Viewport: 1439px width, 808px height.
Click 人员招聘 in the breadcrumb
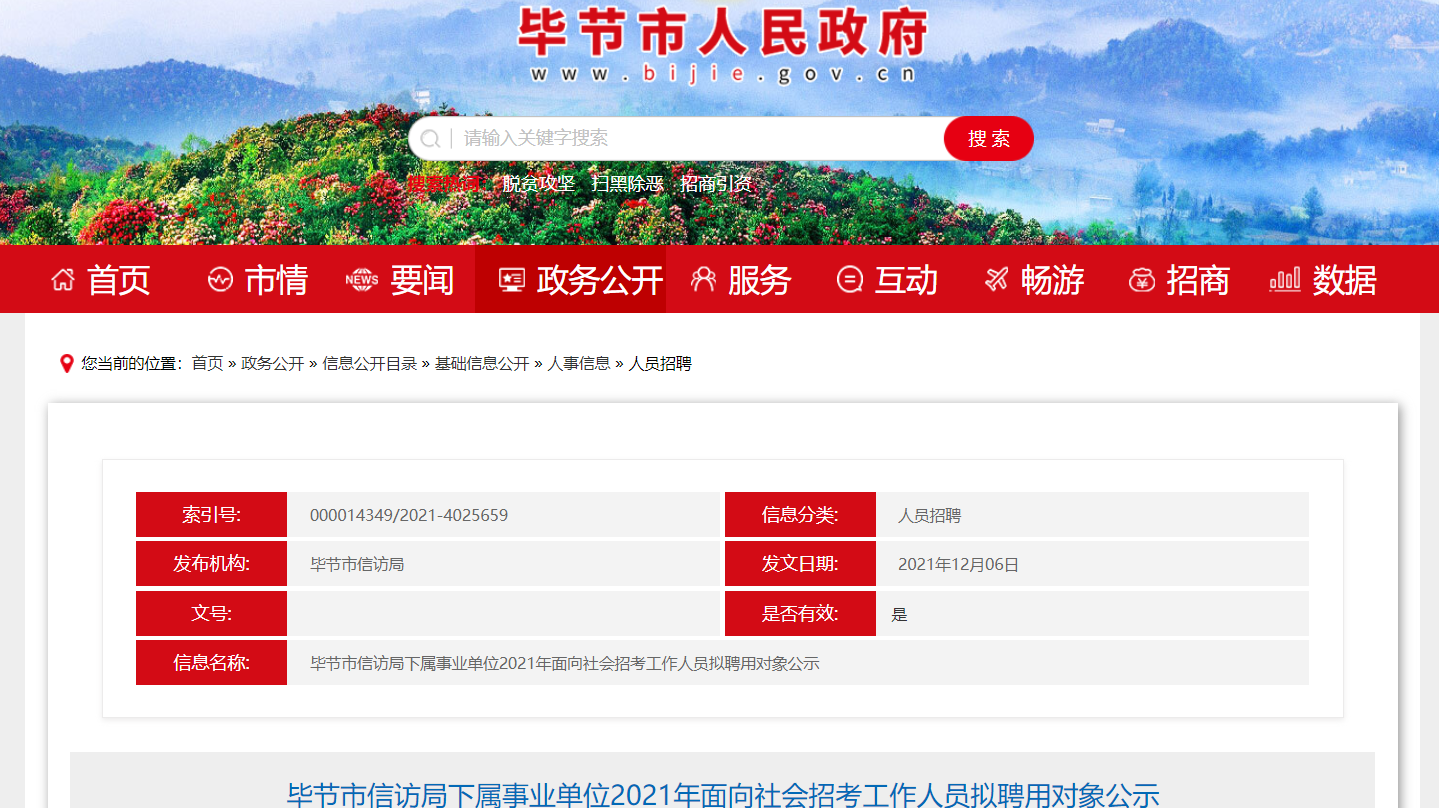click(660, 363)
